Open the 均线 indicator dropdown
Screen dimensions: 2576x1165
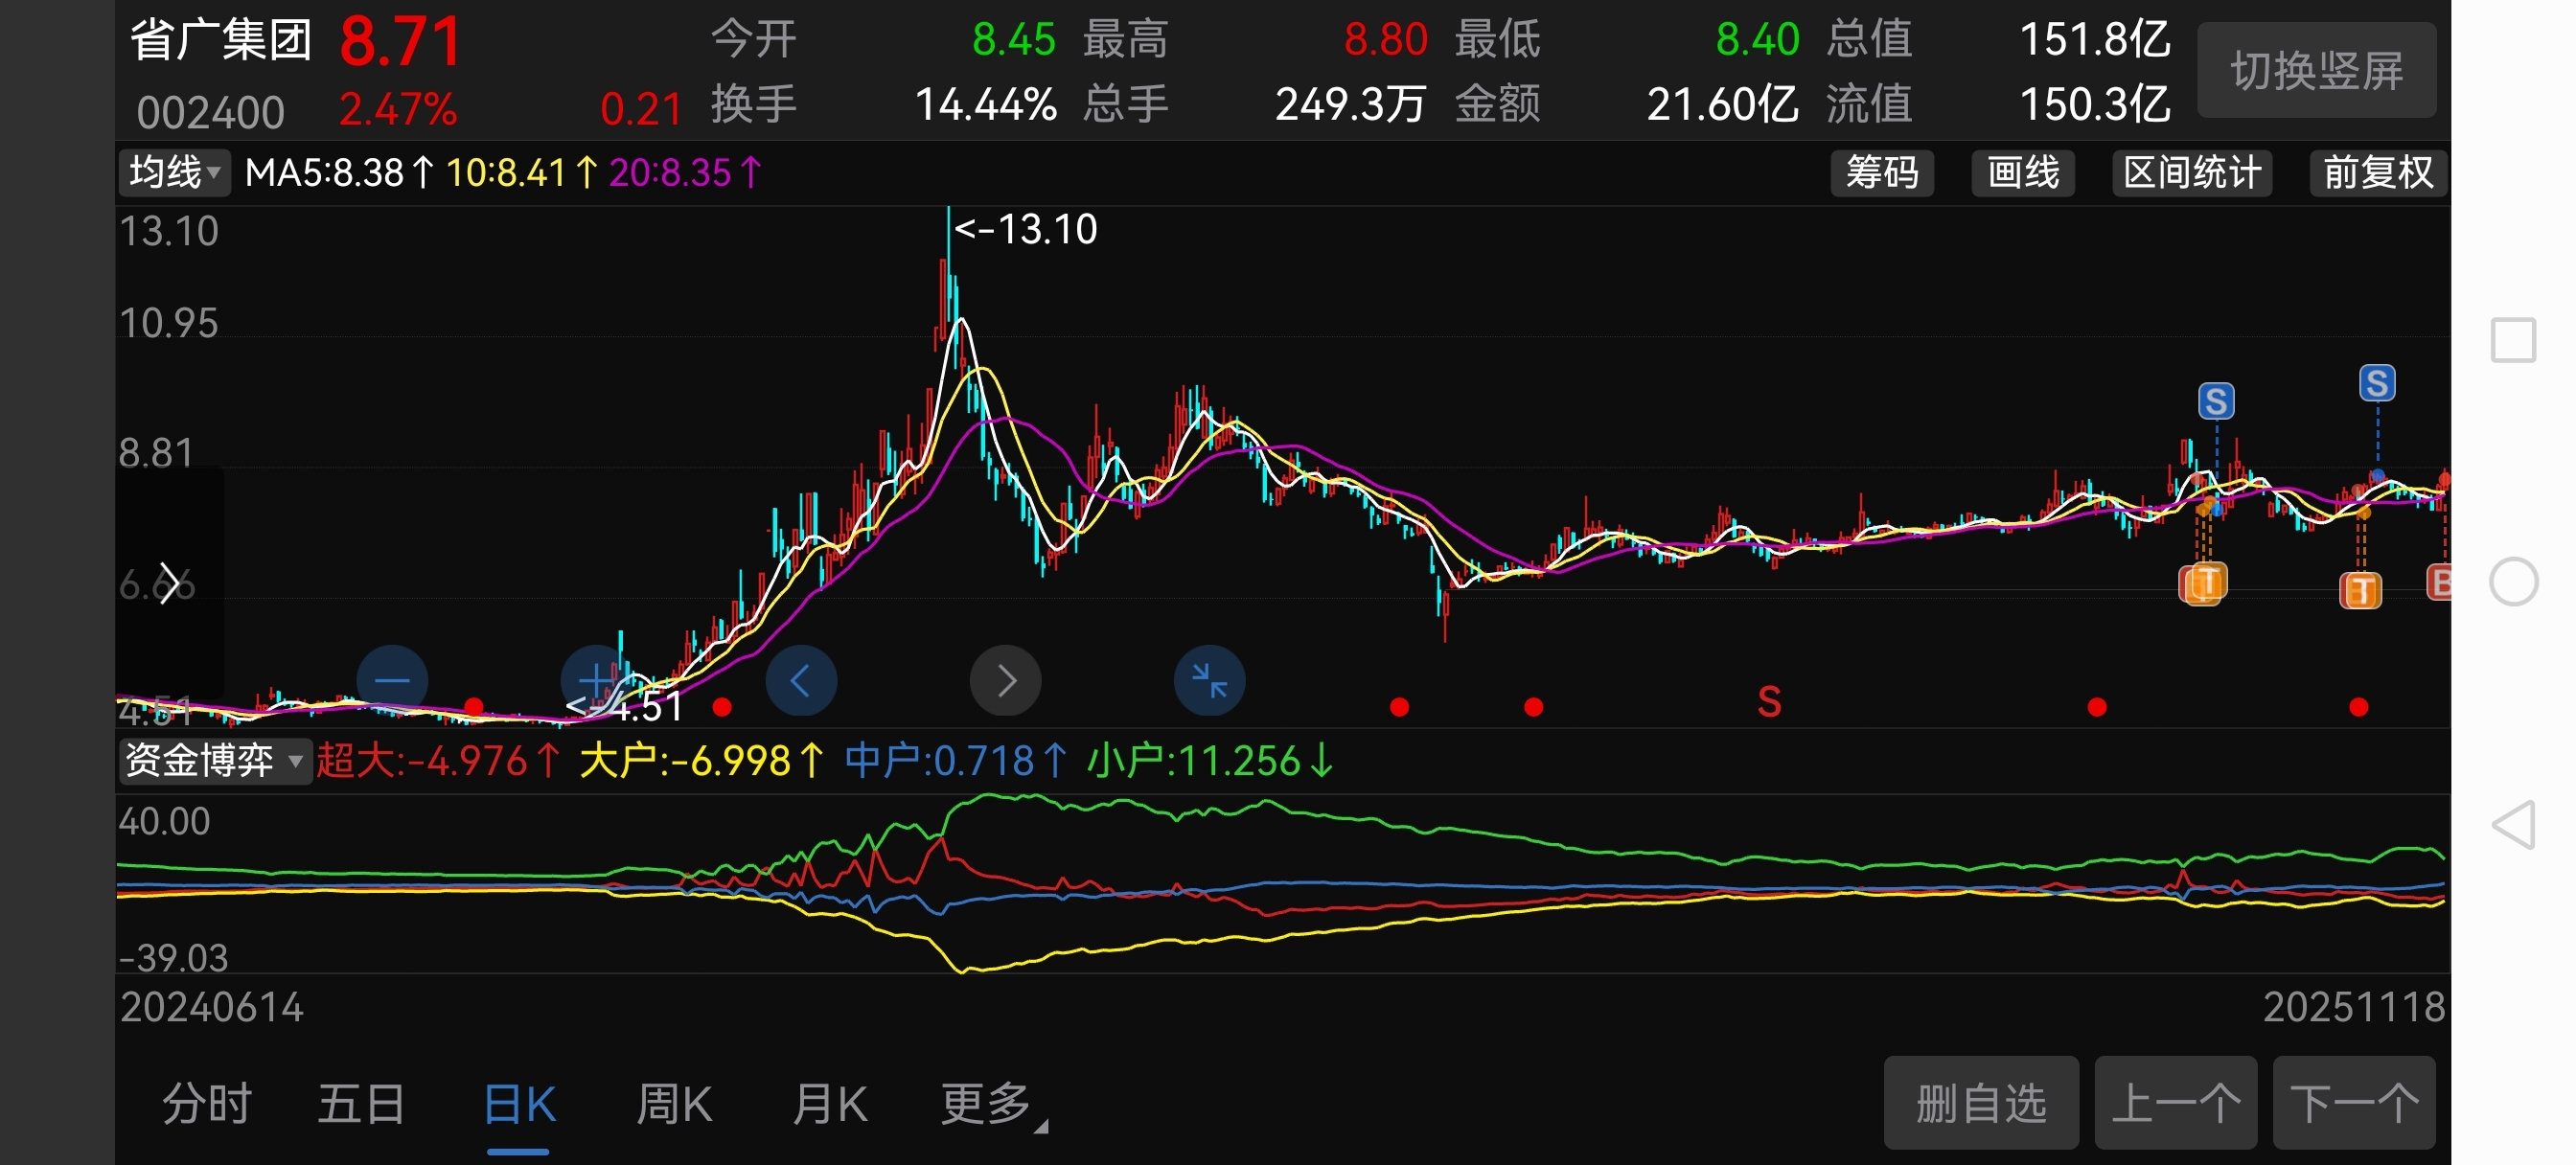click(x=174, y=173)
